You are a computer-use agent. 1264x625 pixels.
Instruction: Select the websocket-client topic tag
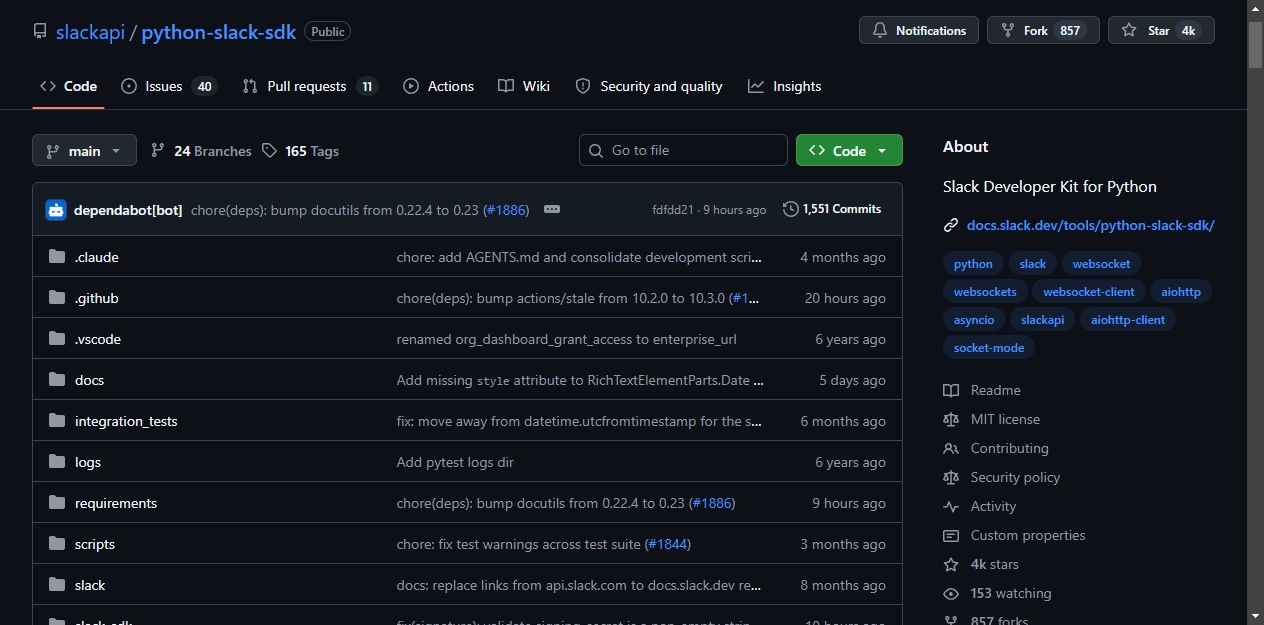(x=1089, y=292)
